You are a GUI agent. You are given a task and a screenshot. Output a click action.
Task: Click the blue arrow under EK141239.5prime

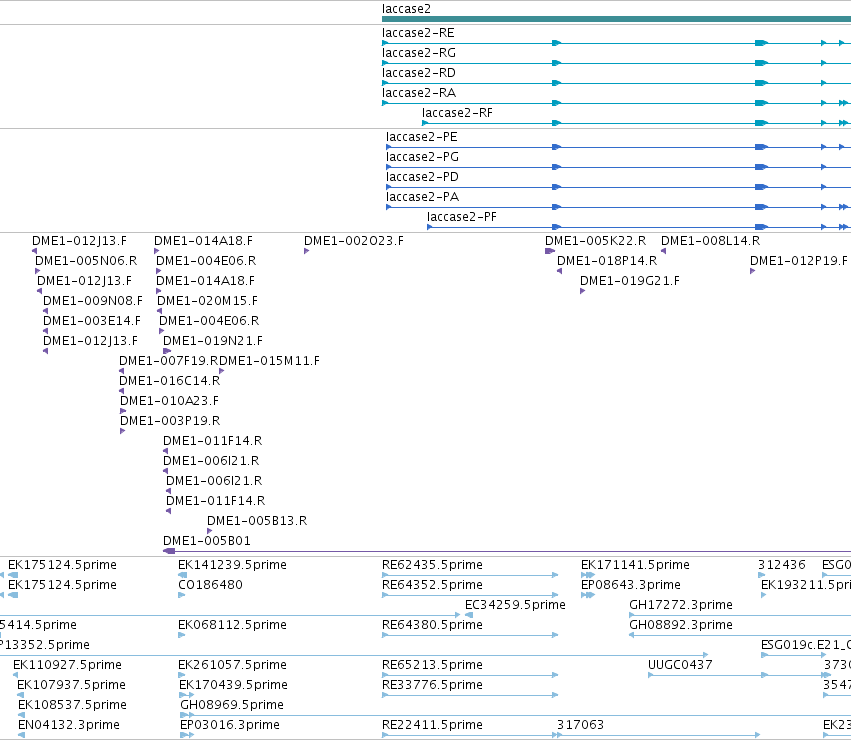click(x=182, y=575)
